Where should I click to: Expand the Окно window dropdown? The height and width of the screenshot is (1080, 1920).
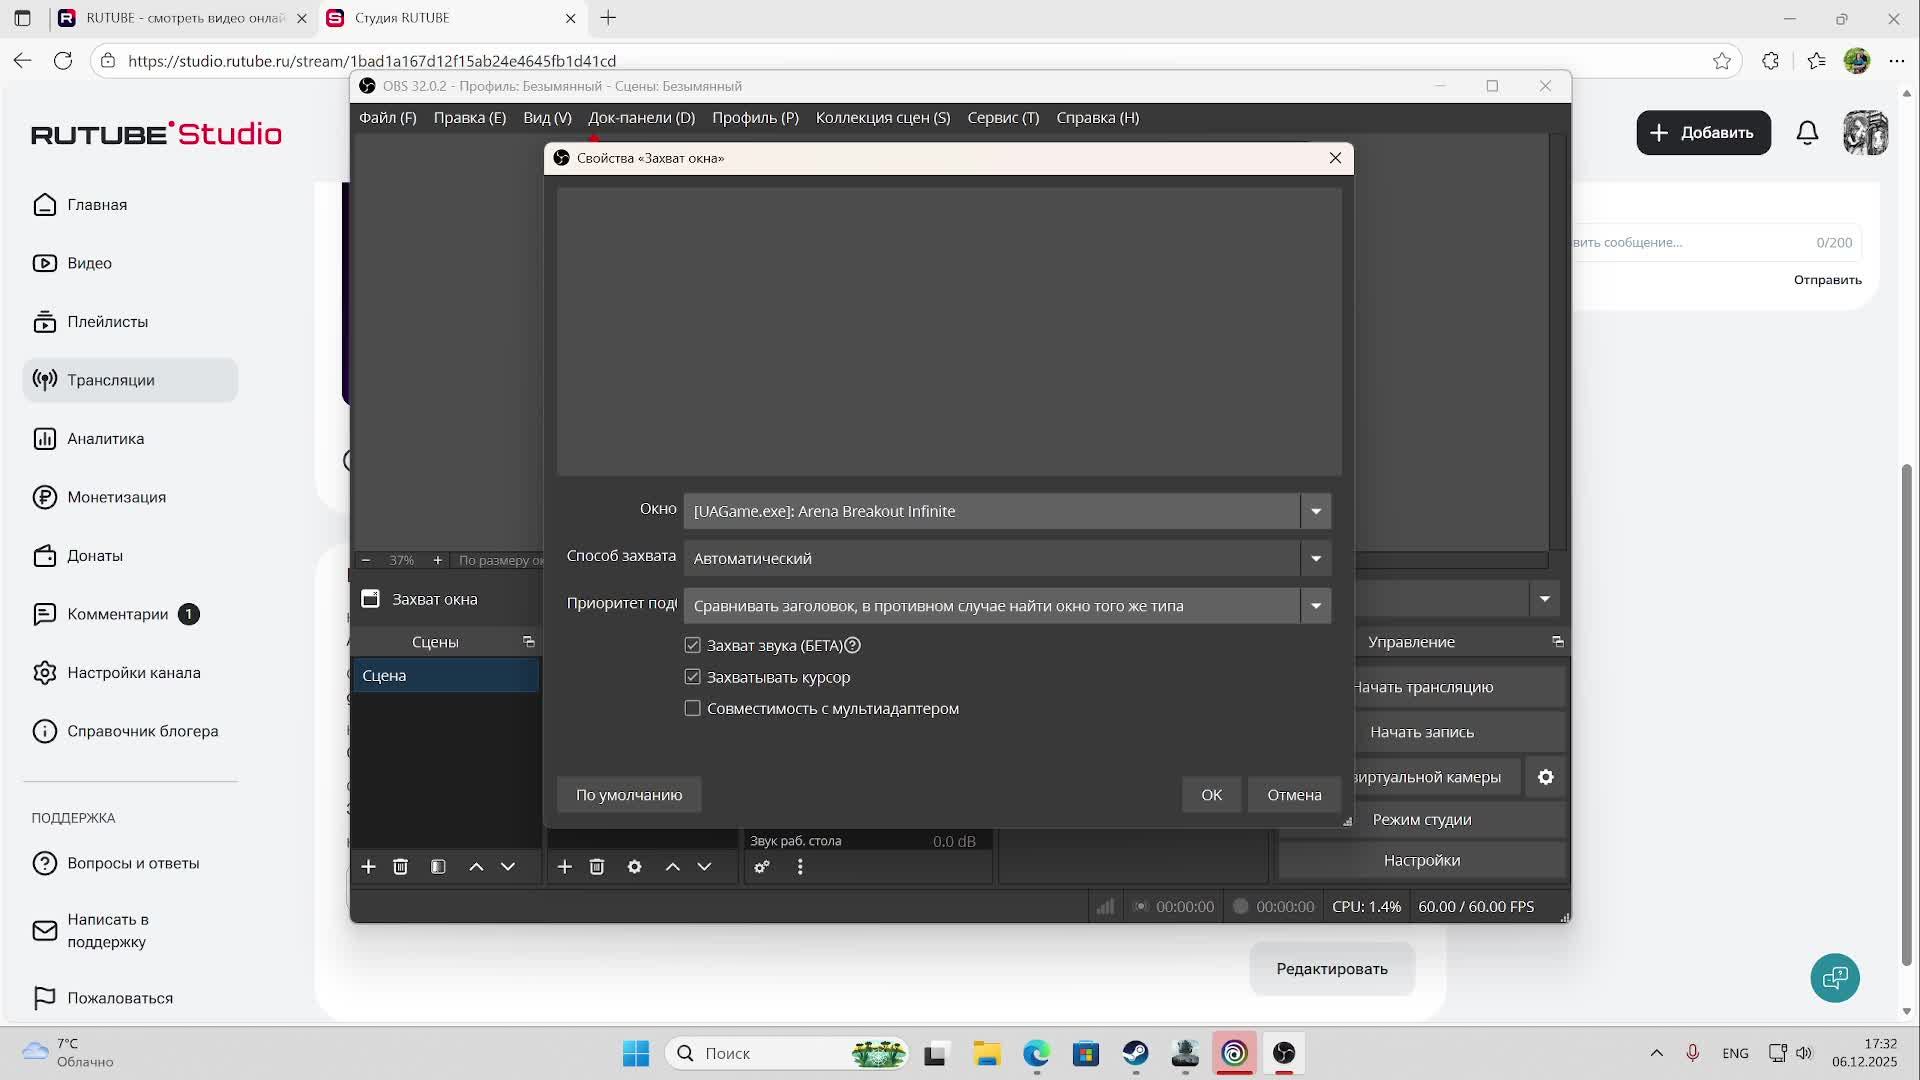[1316, 511]
